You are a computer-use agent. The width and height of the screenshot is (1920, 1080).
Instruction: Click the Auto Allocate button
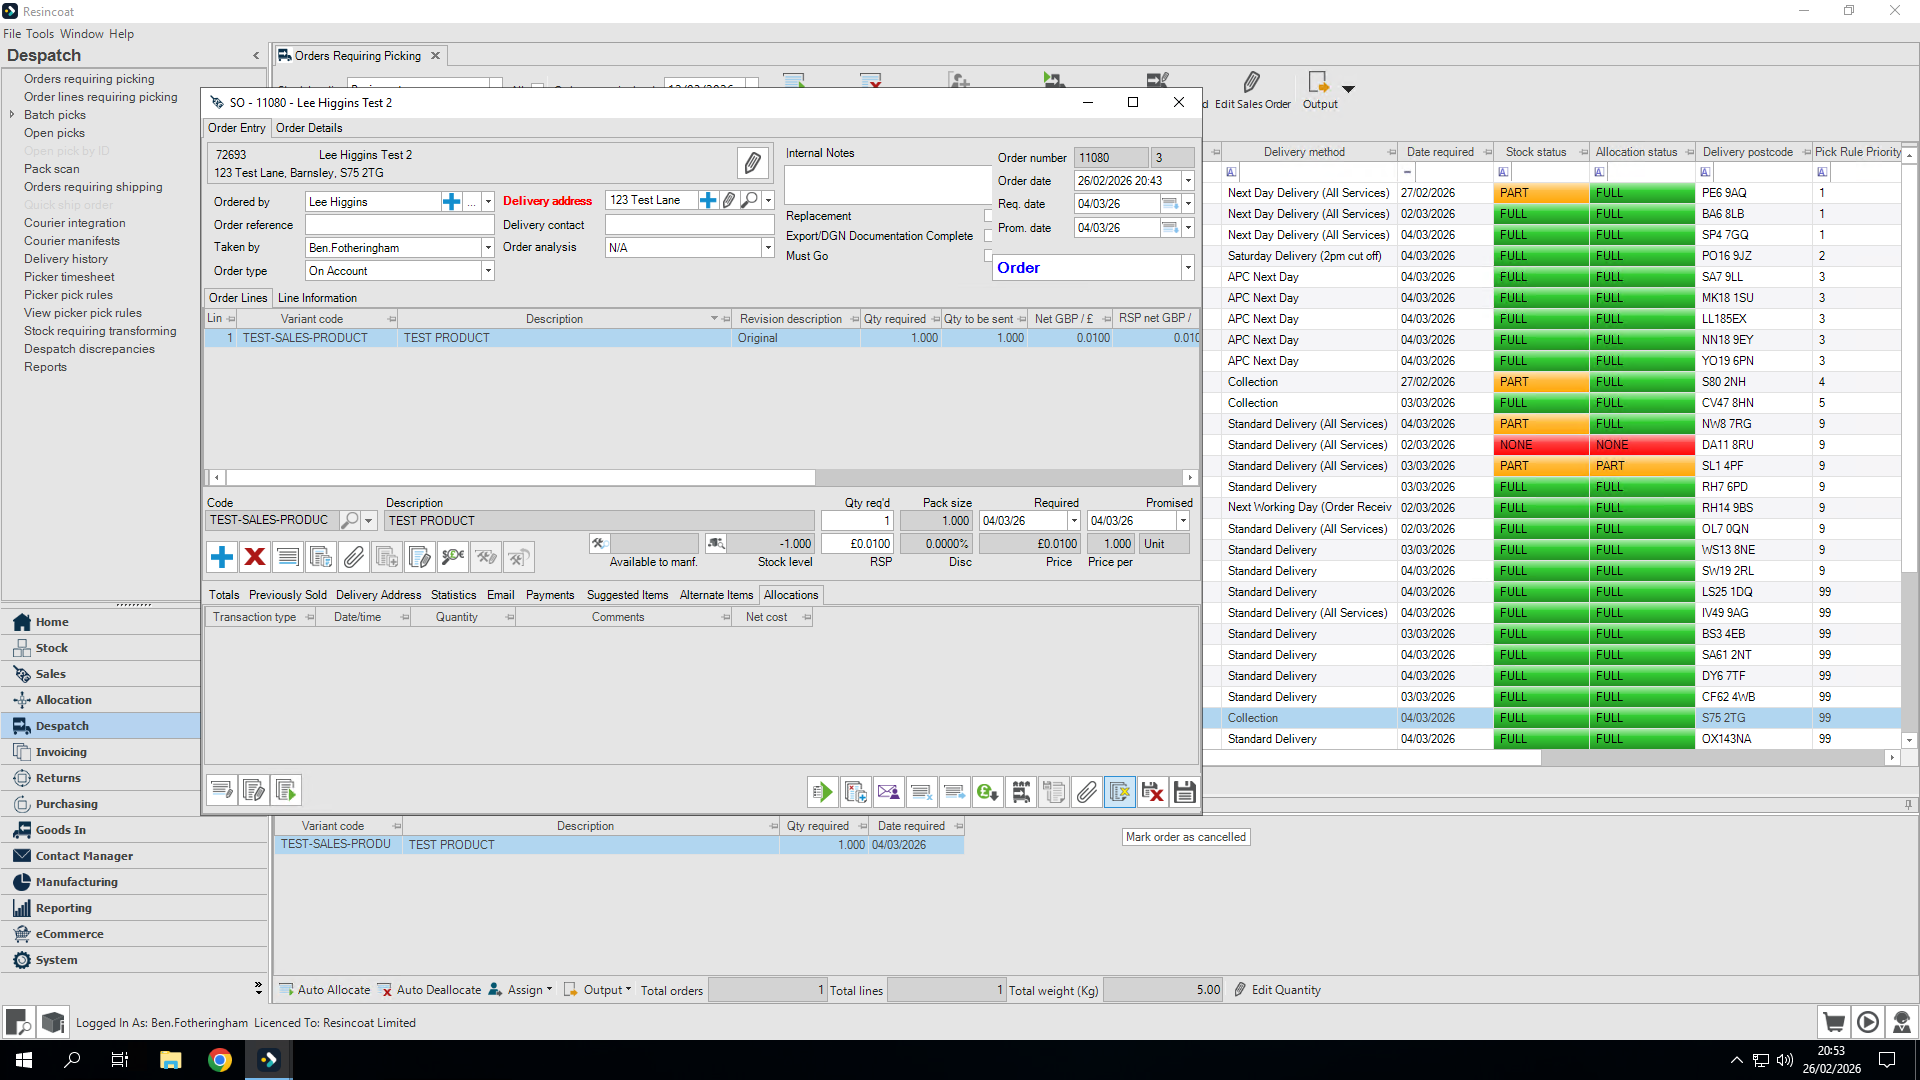tap(324, 990)
